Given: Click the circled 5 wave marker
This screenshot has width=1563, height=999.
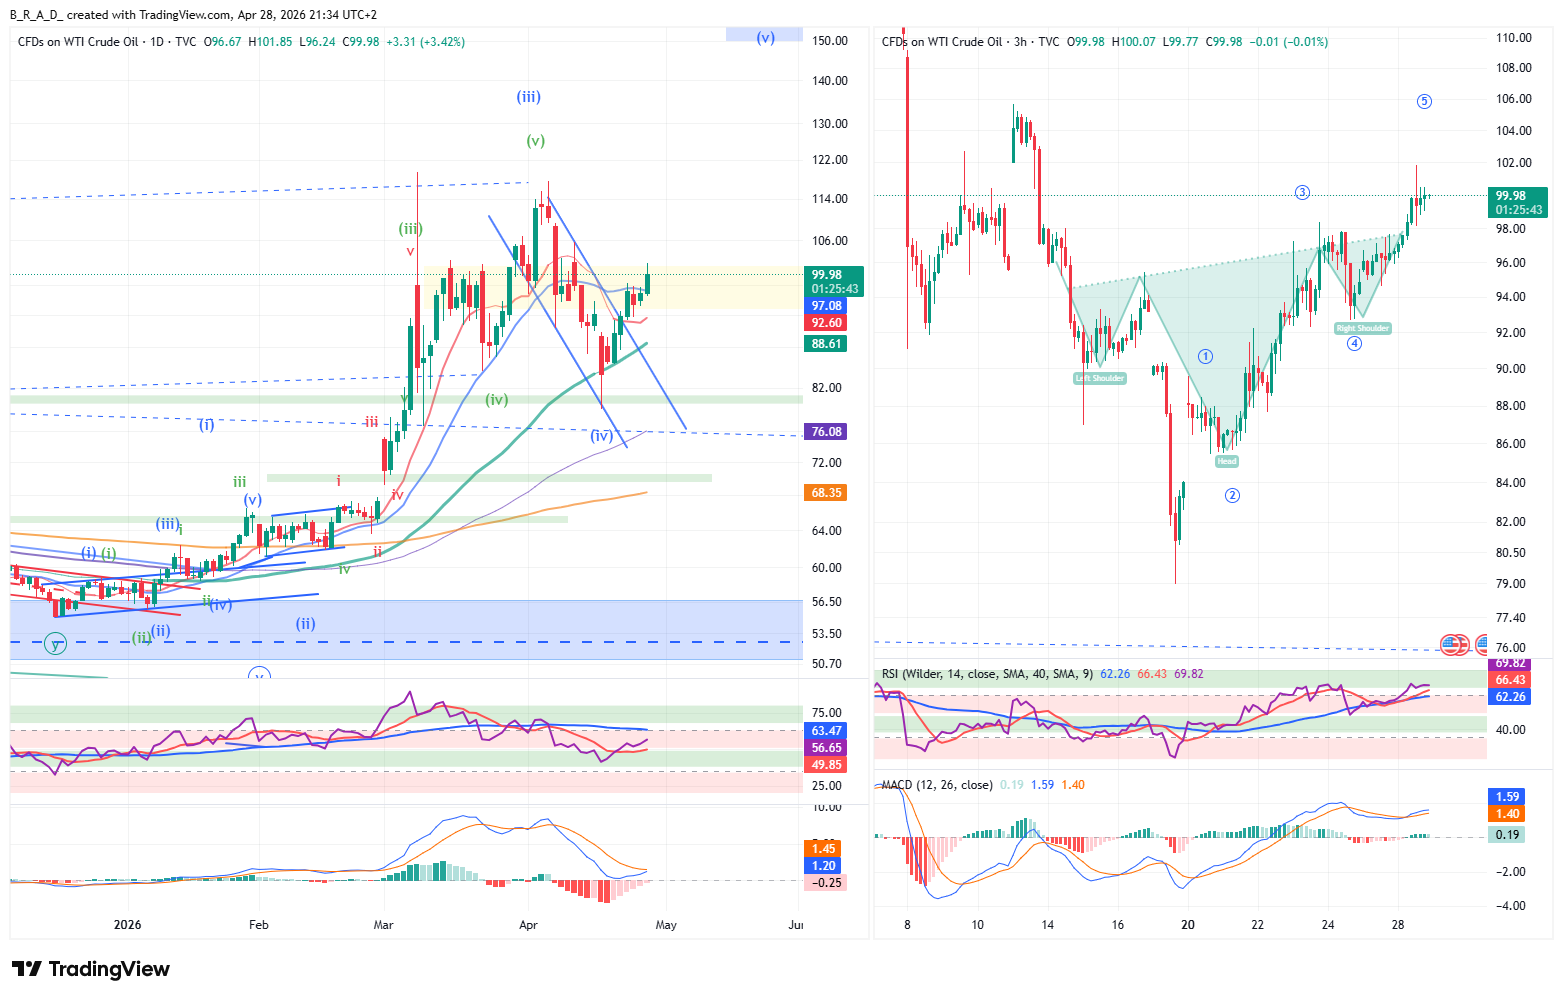Looking at the screenshot, I should [1424, 101].
